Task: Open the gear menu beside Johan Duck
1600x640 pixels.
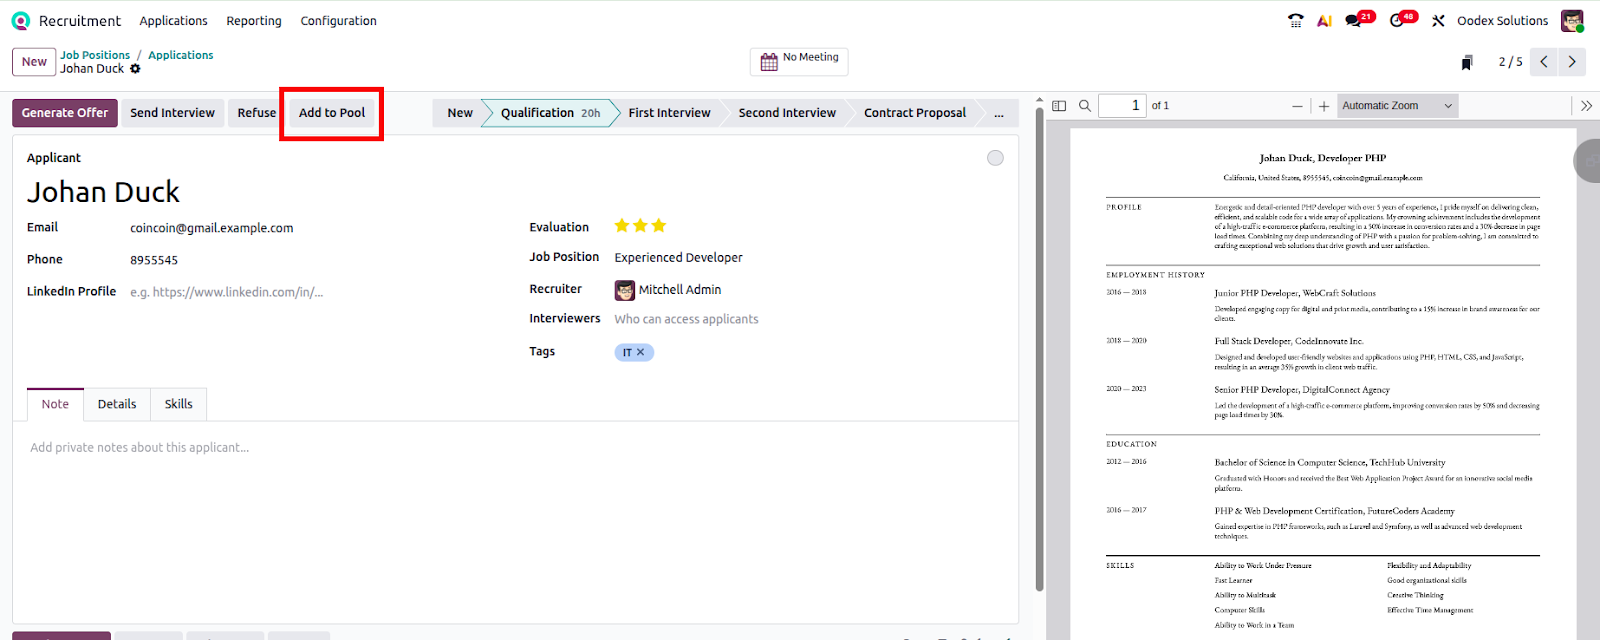Action: coord(136,69)
